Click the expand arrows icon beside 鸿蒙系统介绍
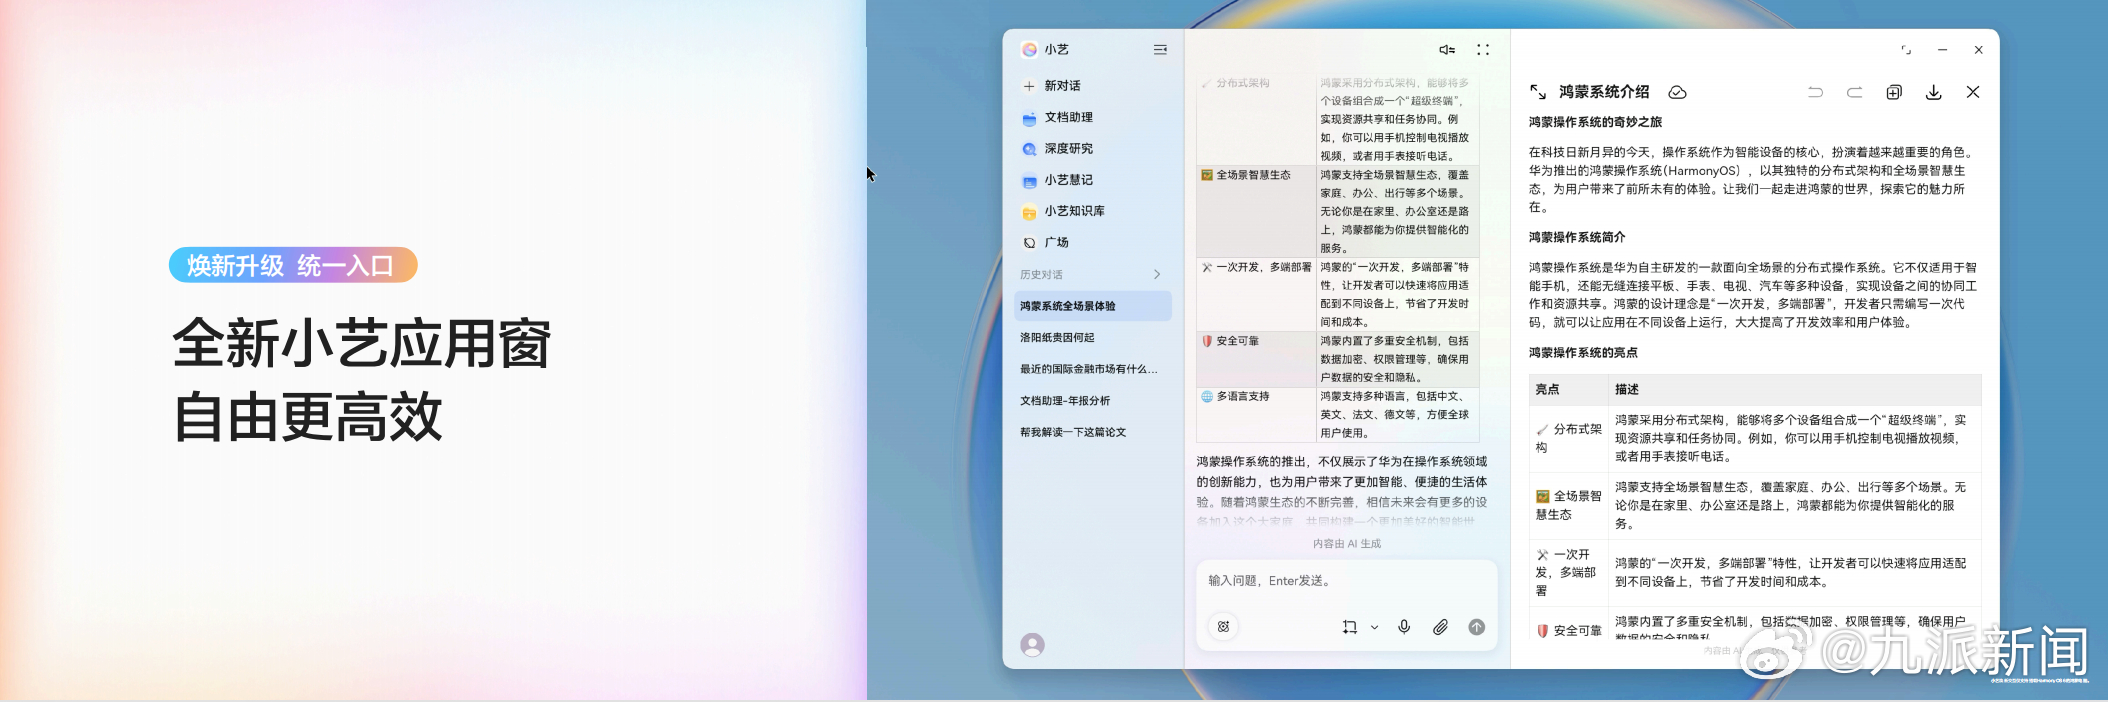 [x=1538, y=92]
